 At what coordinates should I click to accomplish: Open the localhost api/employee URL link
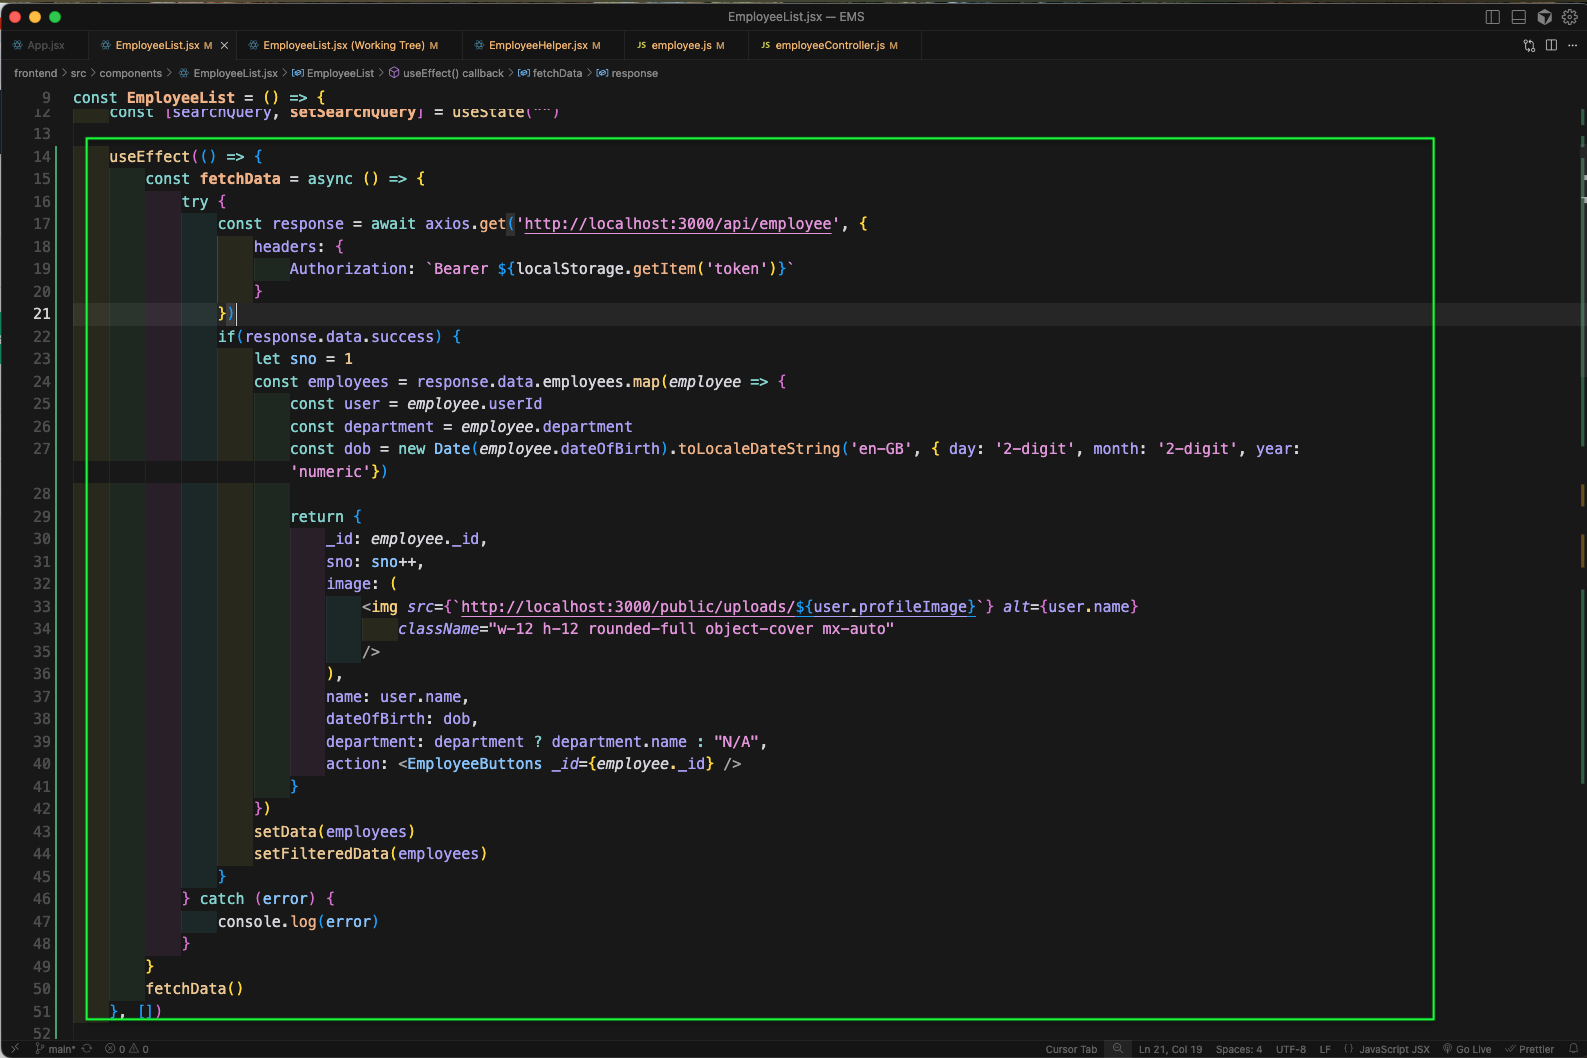677,224
